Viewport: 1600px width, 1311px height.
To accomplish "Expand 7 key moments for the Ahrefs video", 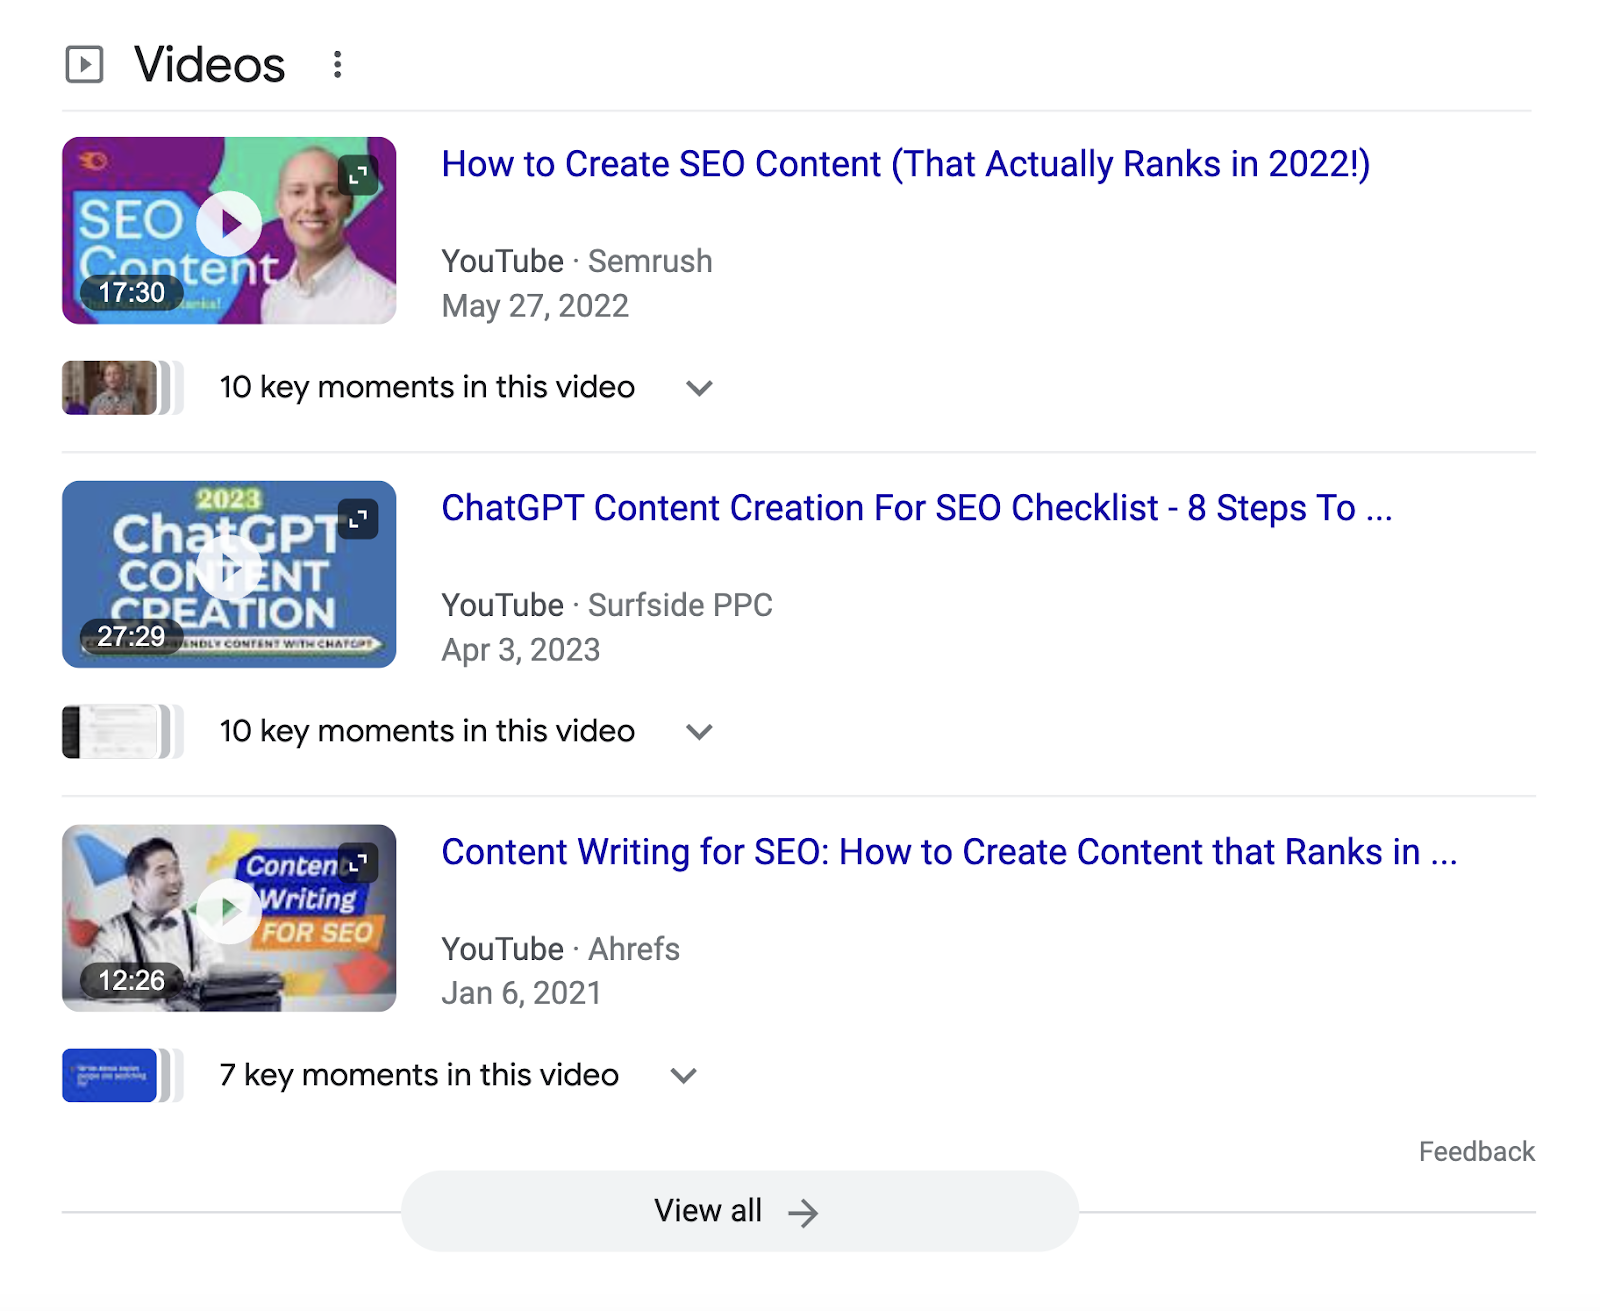I will 684,1075.
